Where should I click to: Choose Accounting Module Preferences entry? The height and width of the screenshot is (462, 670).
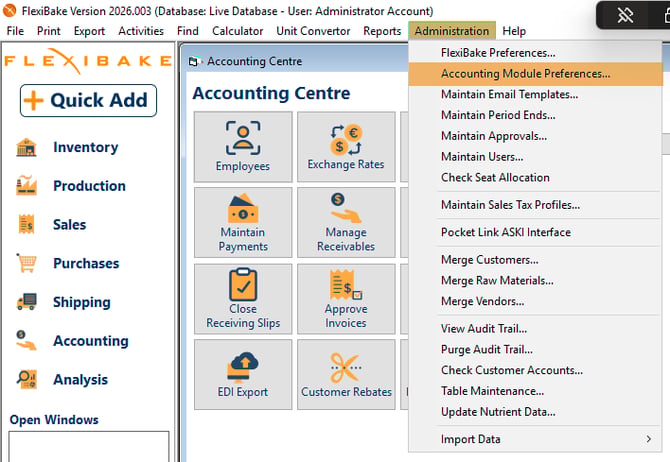click(535, 74)
